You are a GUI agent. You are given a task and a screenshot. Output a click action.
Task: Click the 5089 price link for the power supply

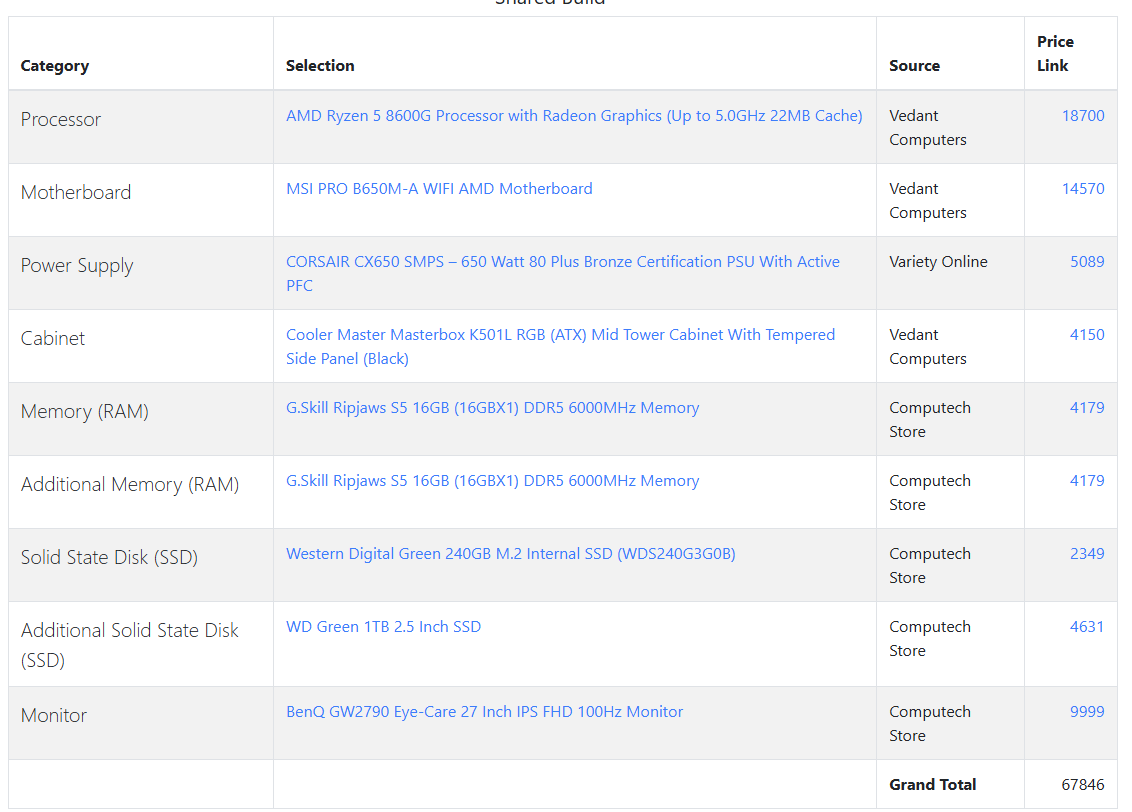1087,261
